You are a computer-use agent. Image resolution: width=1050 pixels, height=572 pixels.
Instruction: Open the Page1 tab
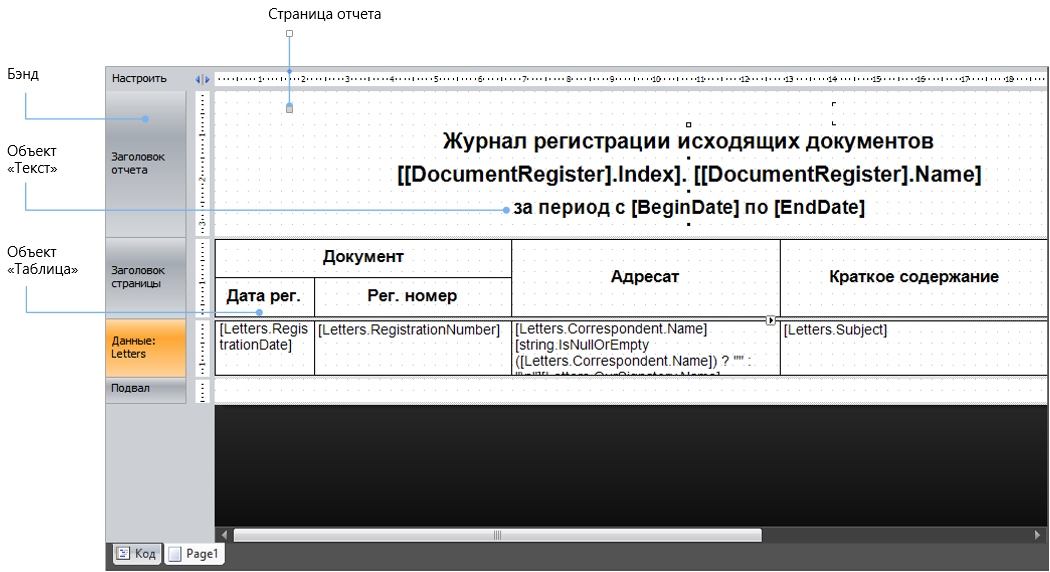tap(195, 553)
